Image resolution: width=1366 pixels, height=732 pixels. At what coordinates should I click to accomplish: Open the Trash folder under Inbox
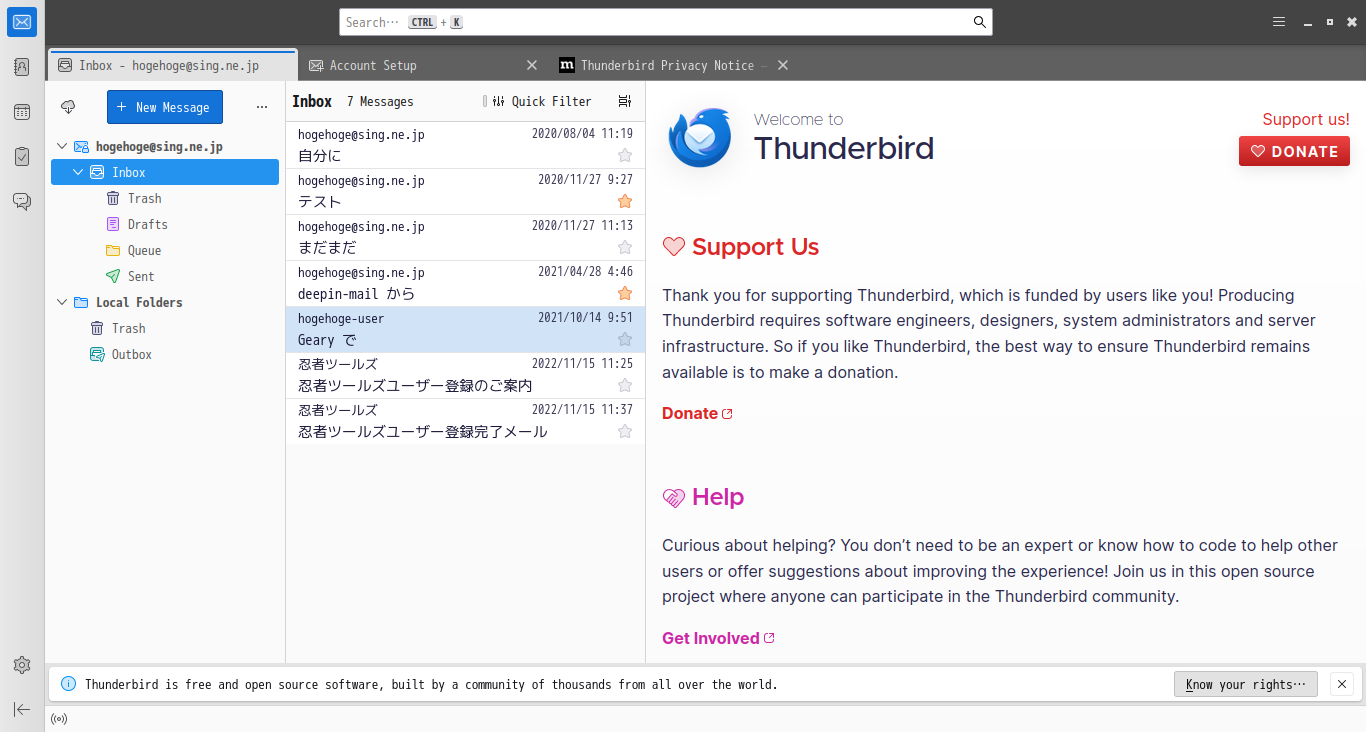(165, 198)
